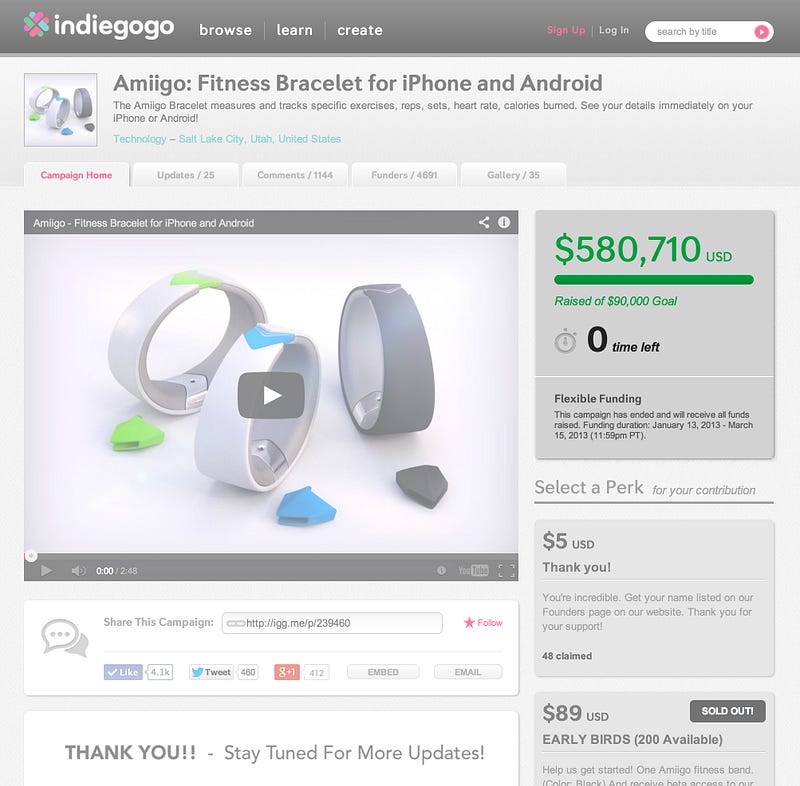800x786 pixels.
Task: Open Salt Lake City location link
Action: (x=211, y=139)
